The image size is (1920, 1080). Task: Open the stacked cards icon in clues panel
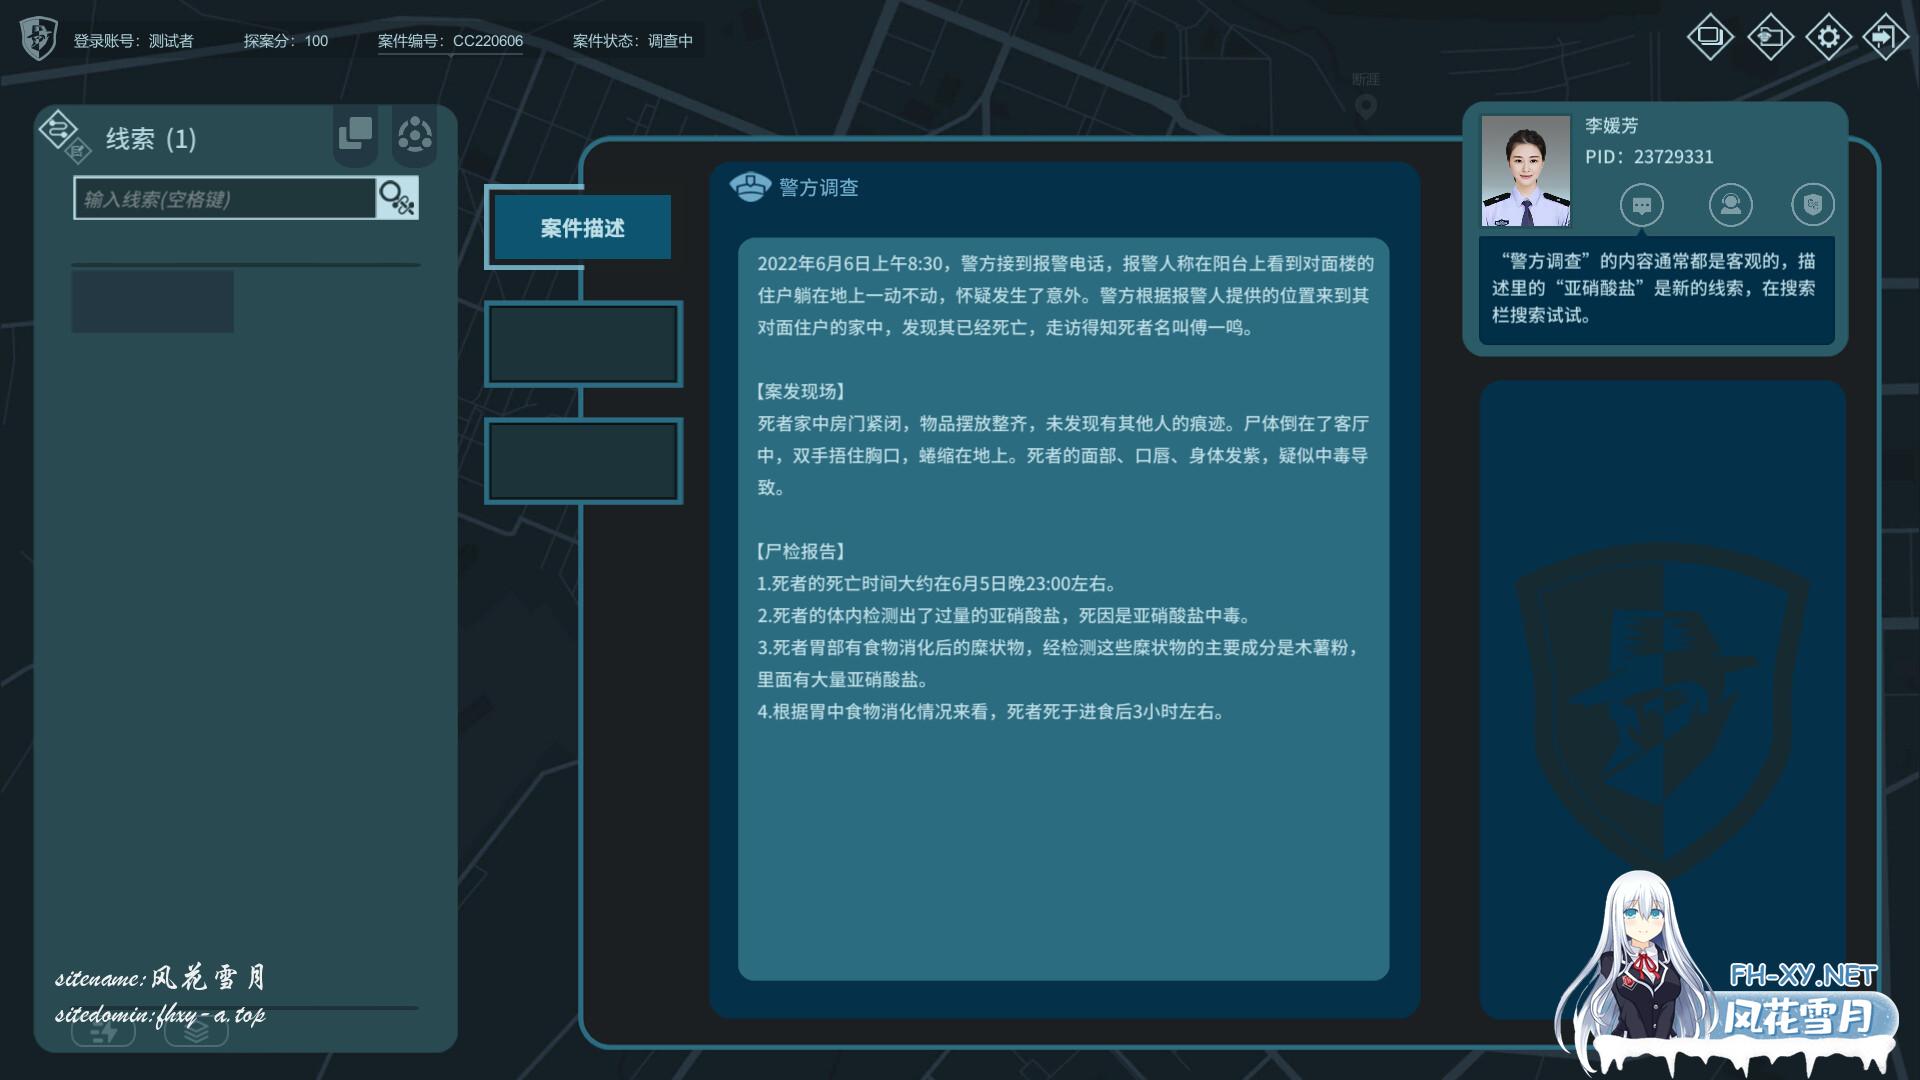coord(355,133)
